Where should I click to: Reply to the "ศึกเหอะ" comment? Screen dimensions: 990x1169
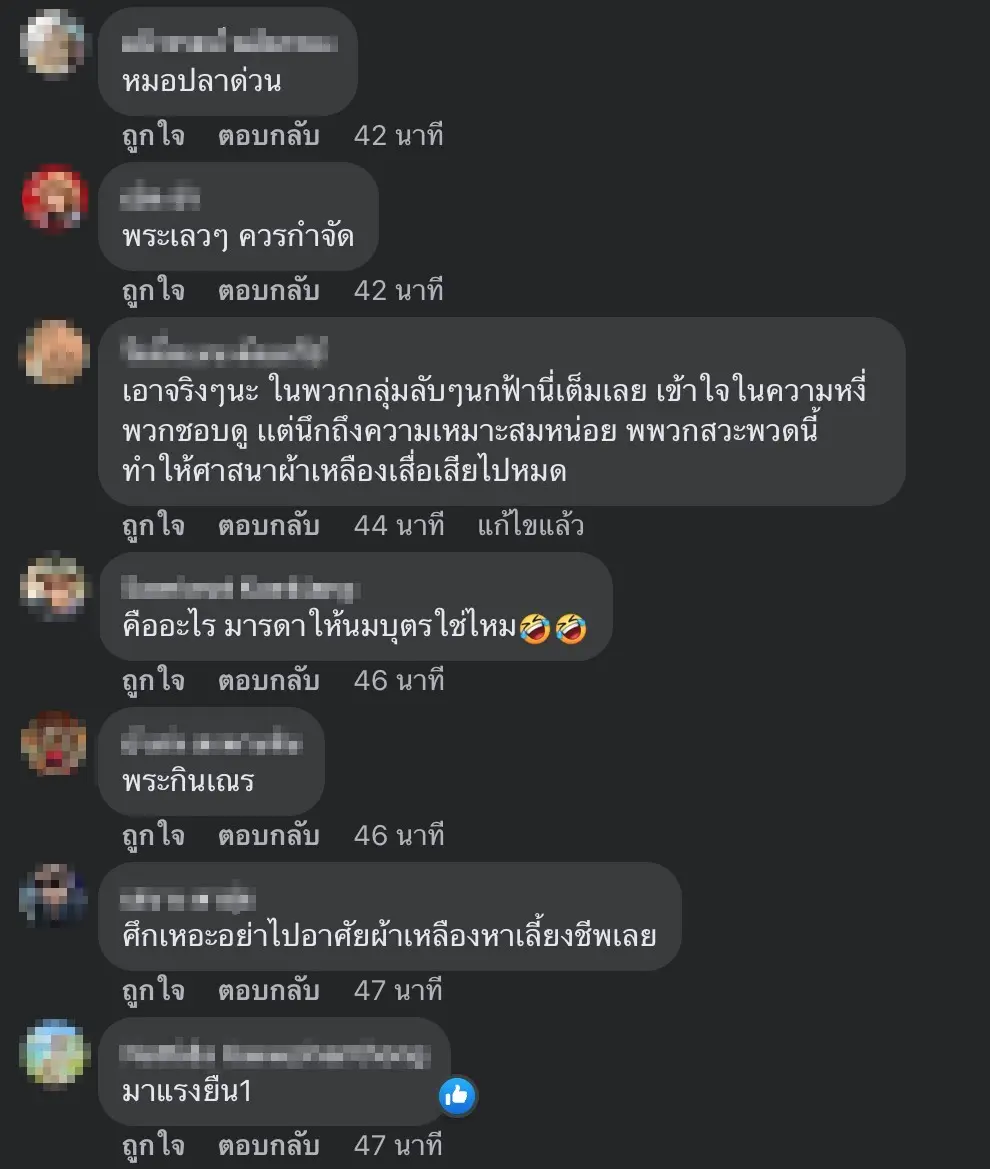click(268, 992)
